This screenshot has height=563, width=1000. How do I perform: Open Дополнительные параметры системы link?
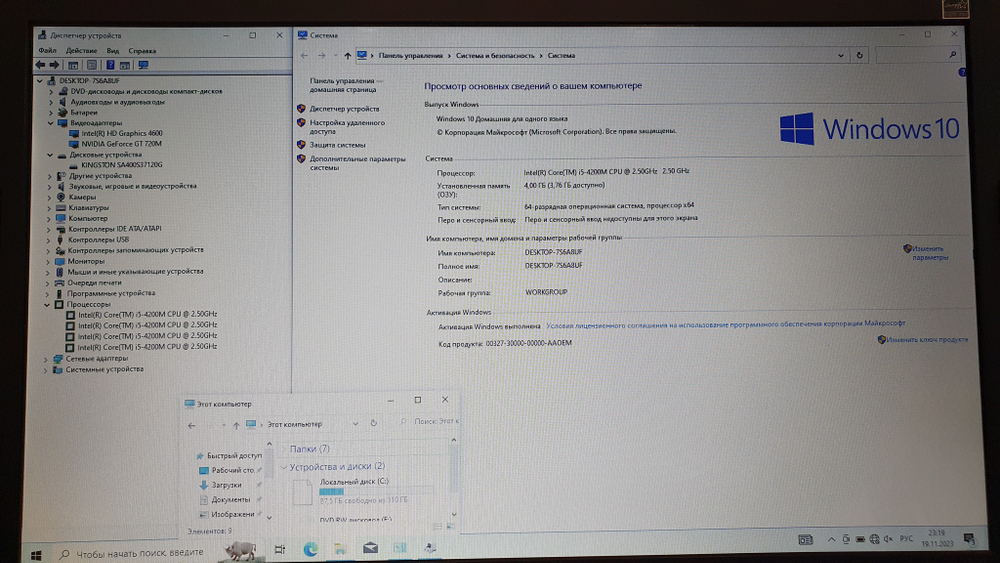[x=357, y=163]
